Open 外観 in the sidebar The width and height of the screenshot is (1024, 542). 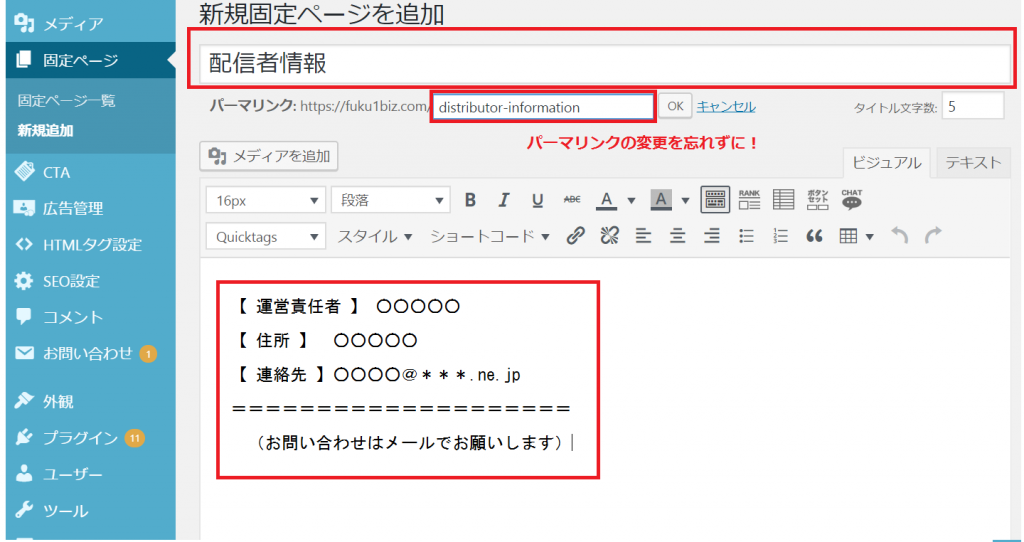(x=90, y=402)
